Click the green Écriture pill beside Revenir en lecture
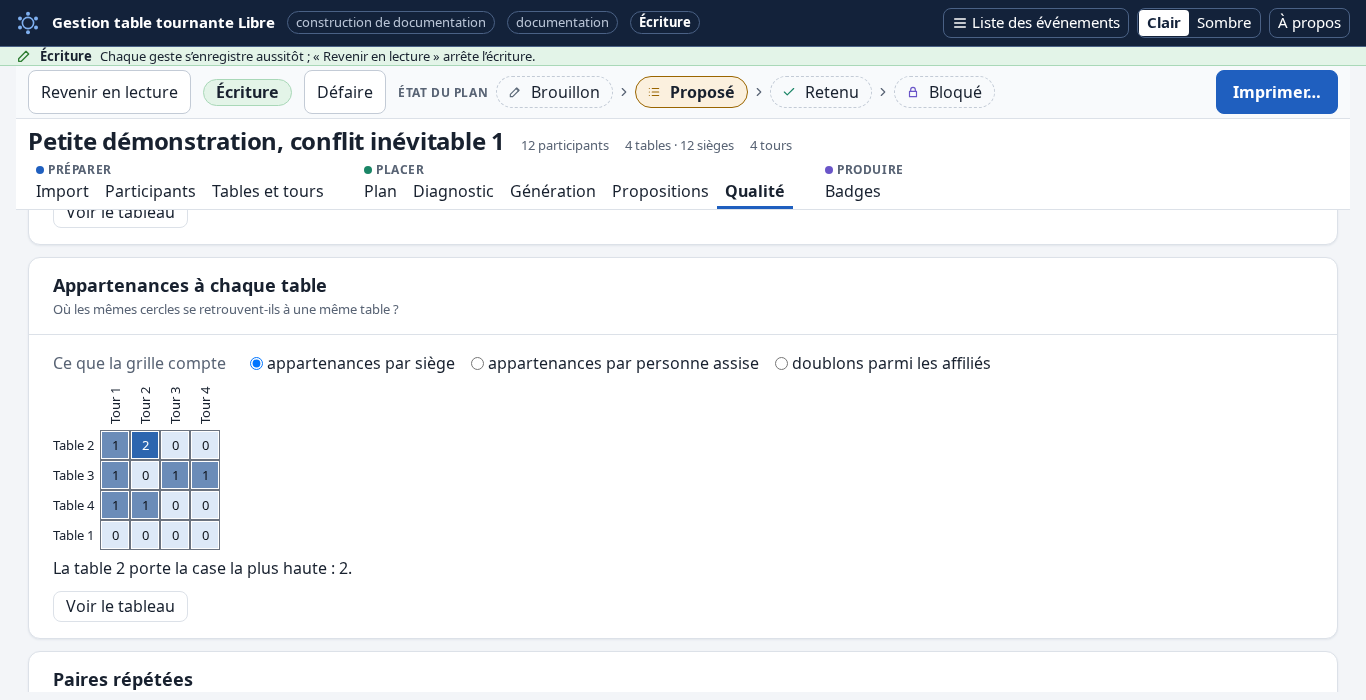This screenshot has height=700, width=1366. [x=247, y=92]
